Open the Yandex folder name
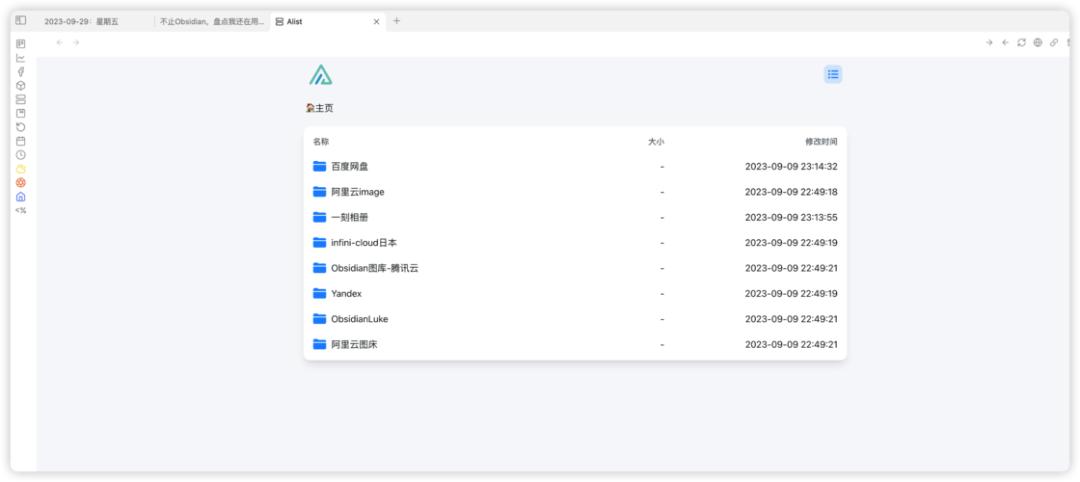The image size is (1080, 482). [x=346, y=293]
